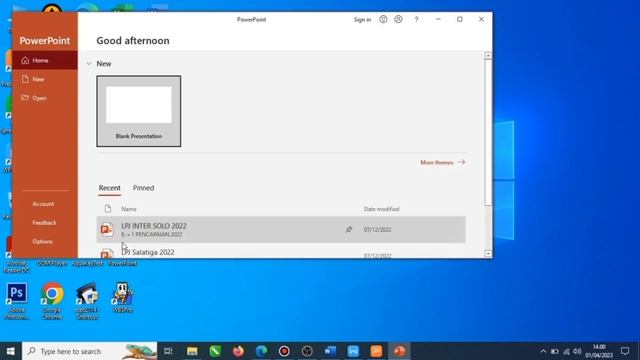The width and height of the screenshot is (640, 360).
Task: Select Google Chrome desktop shortcut
Action: (52, 300)
